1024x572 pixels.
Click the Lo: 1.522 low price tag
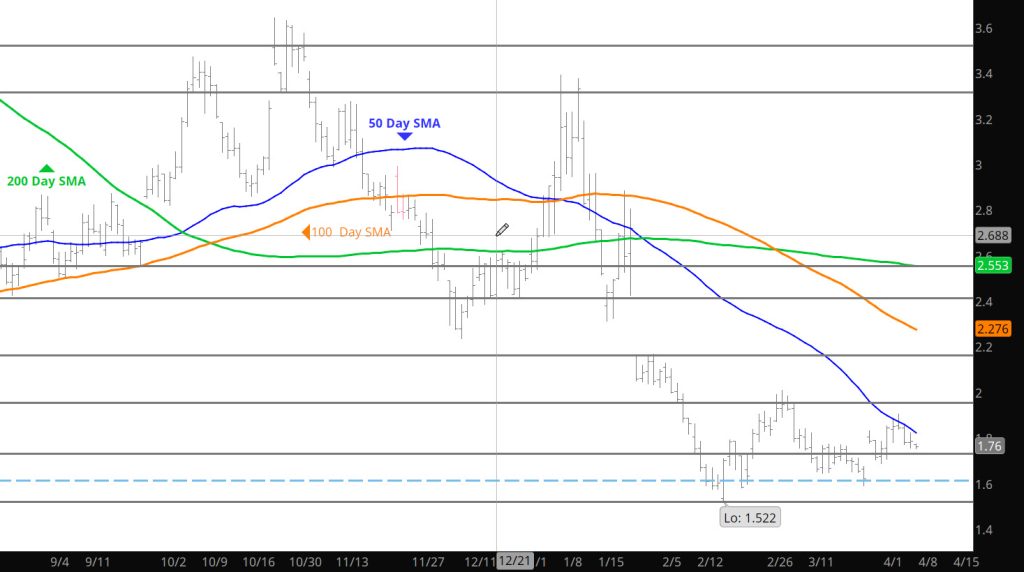(749, 517)
